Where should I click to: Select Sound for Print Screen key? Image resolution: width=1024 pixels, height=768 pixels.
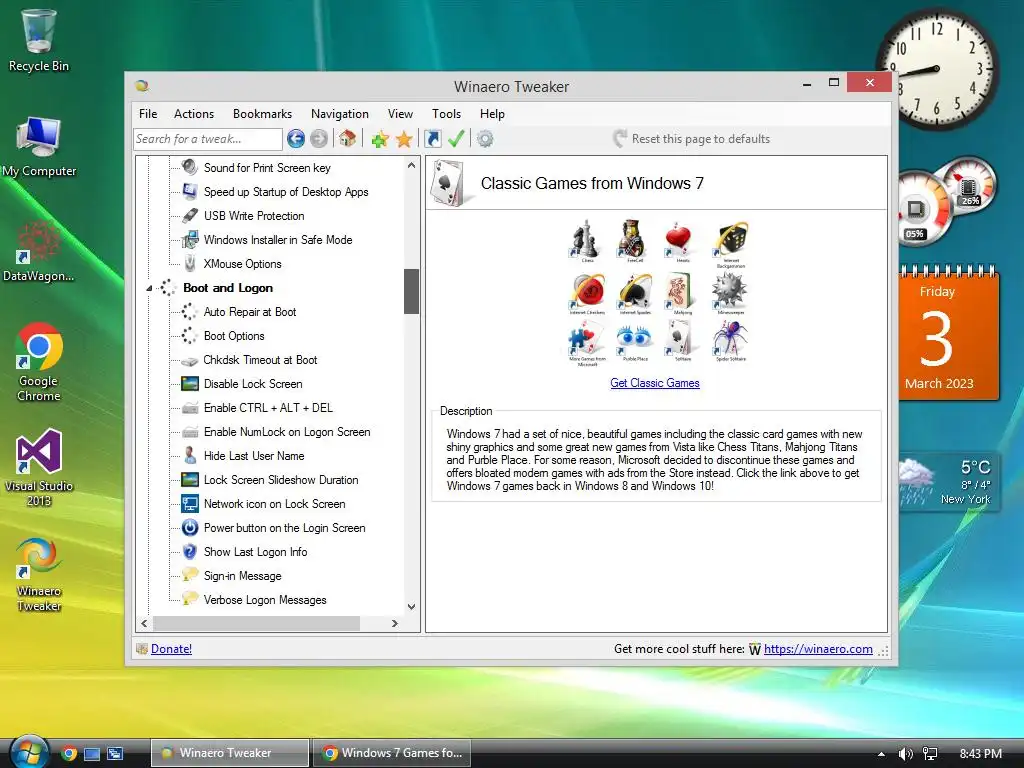click(x=267, y=168)
